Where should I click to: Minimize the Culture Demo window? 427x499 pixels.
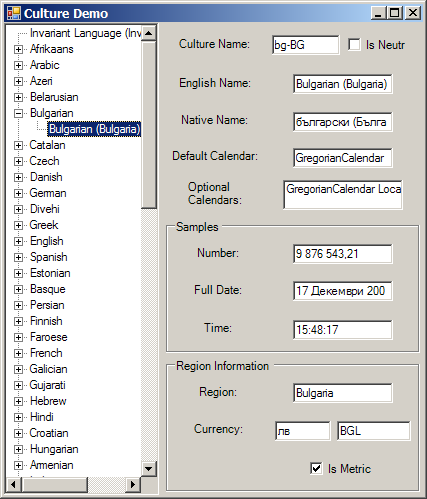click(x=379, y=13)
